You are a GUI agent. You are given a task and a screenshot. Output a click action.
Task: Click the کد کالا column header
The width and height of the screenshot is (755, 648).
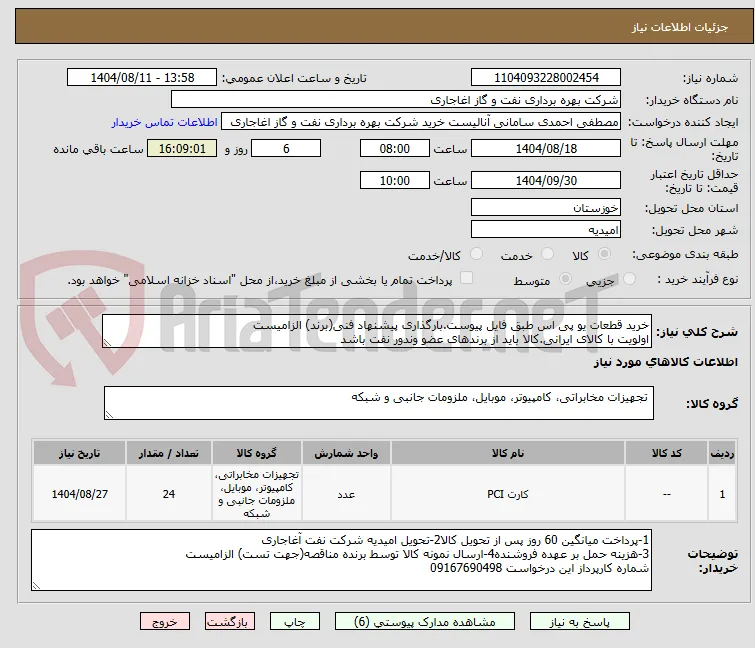(666, 453)
